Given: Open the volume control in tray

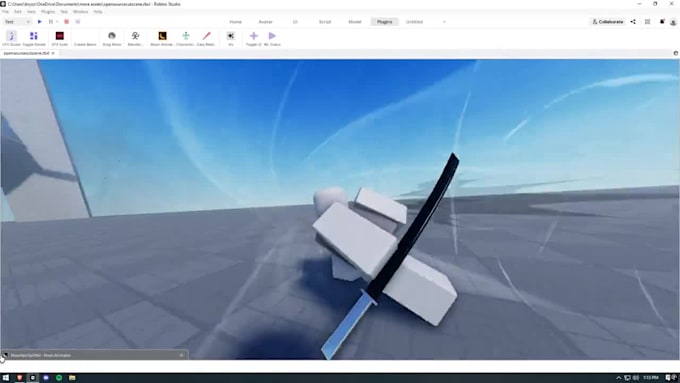Looking at the screenshot, I should pos(636,378).
